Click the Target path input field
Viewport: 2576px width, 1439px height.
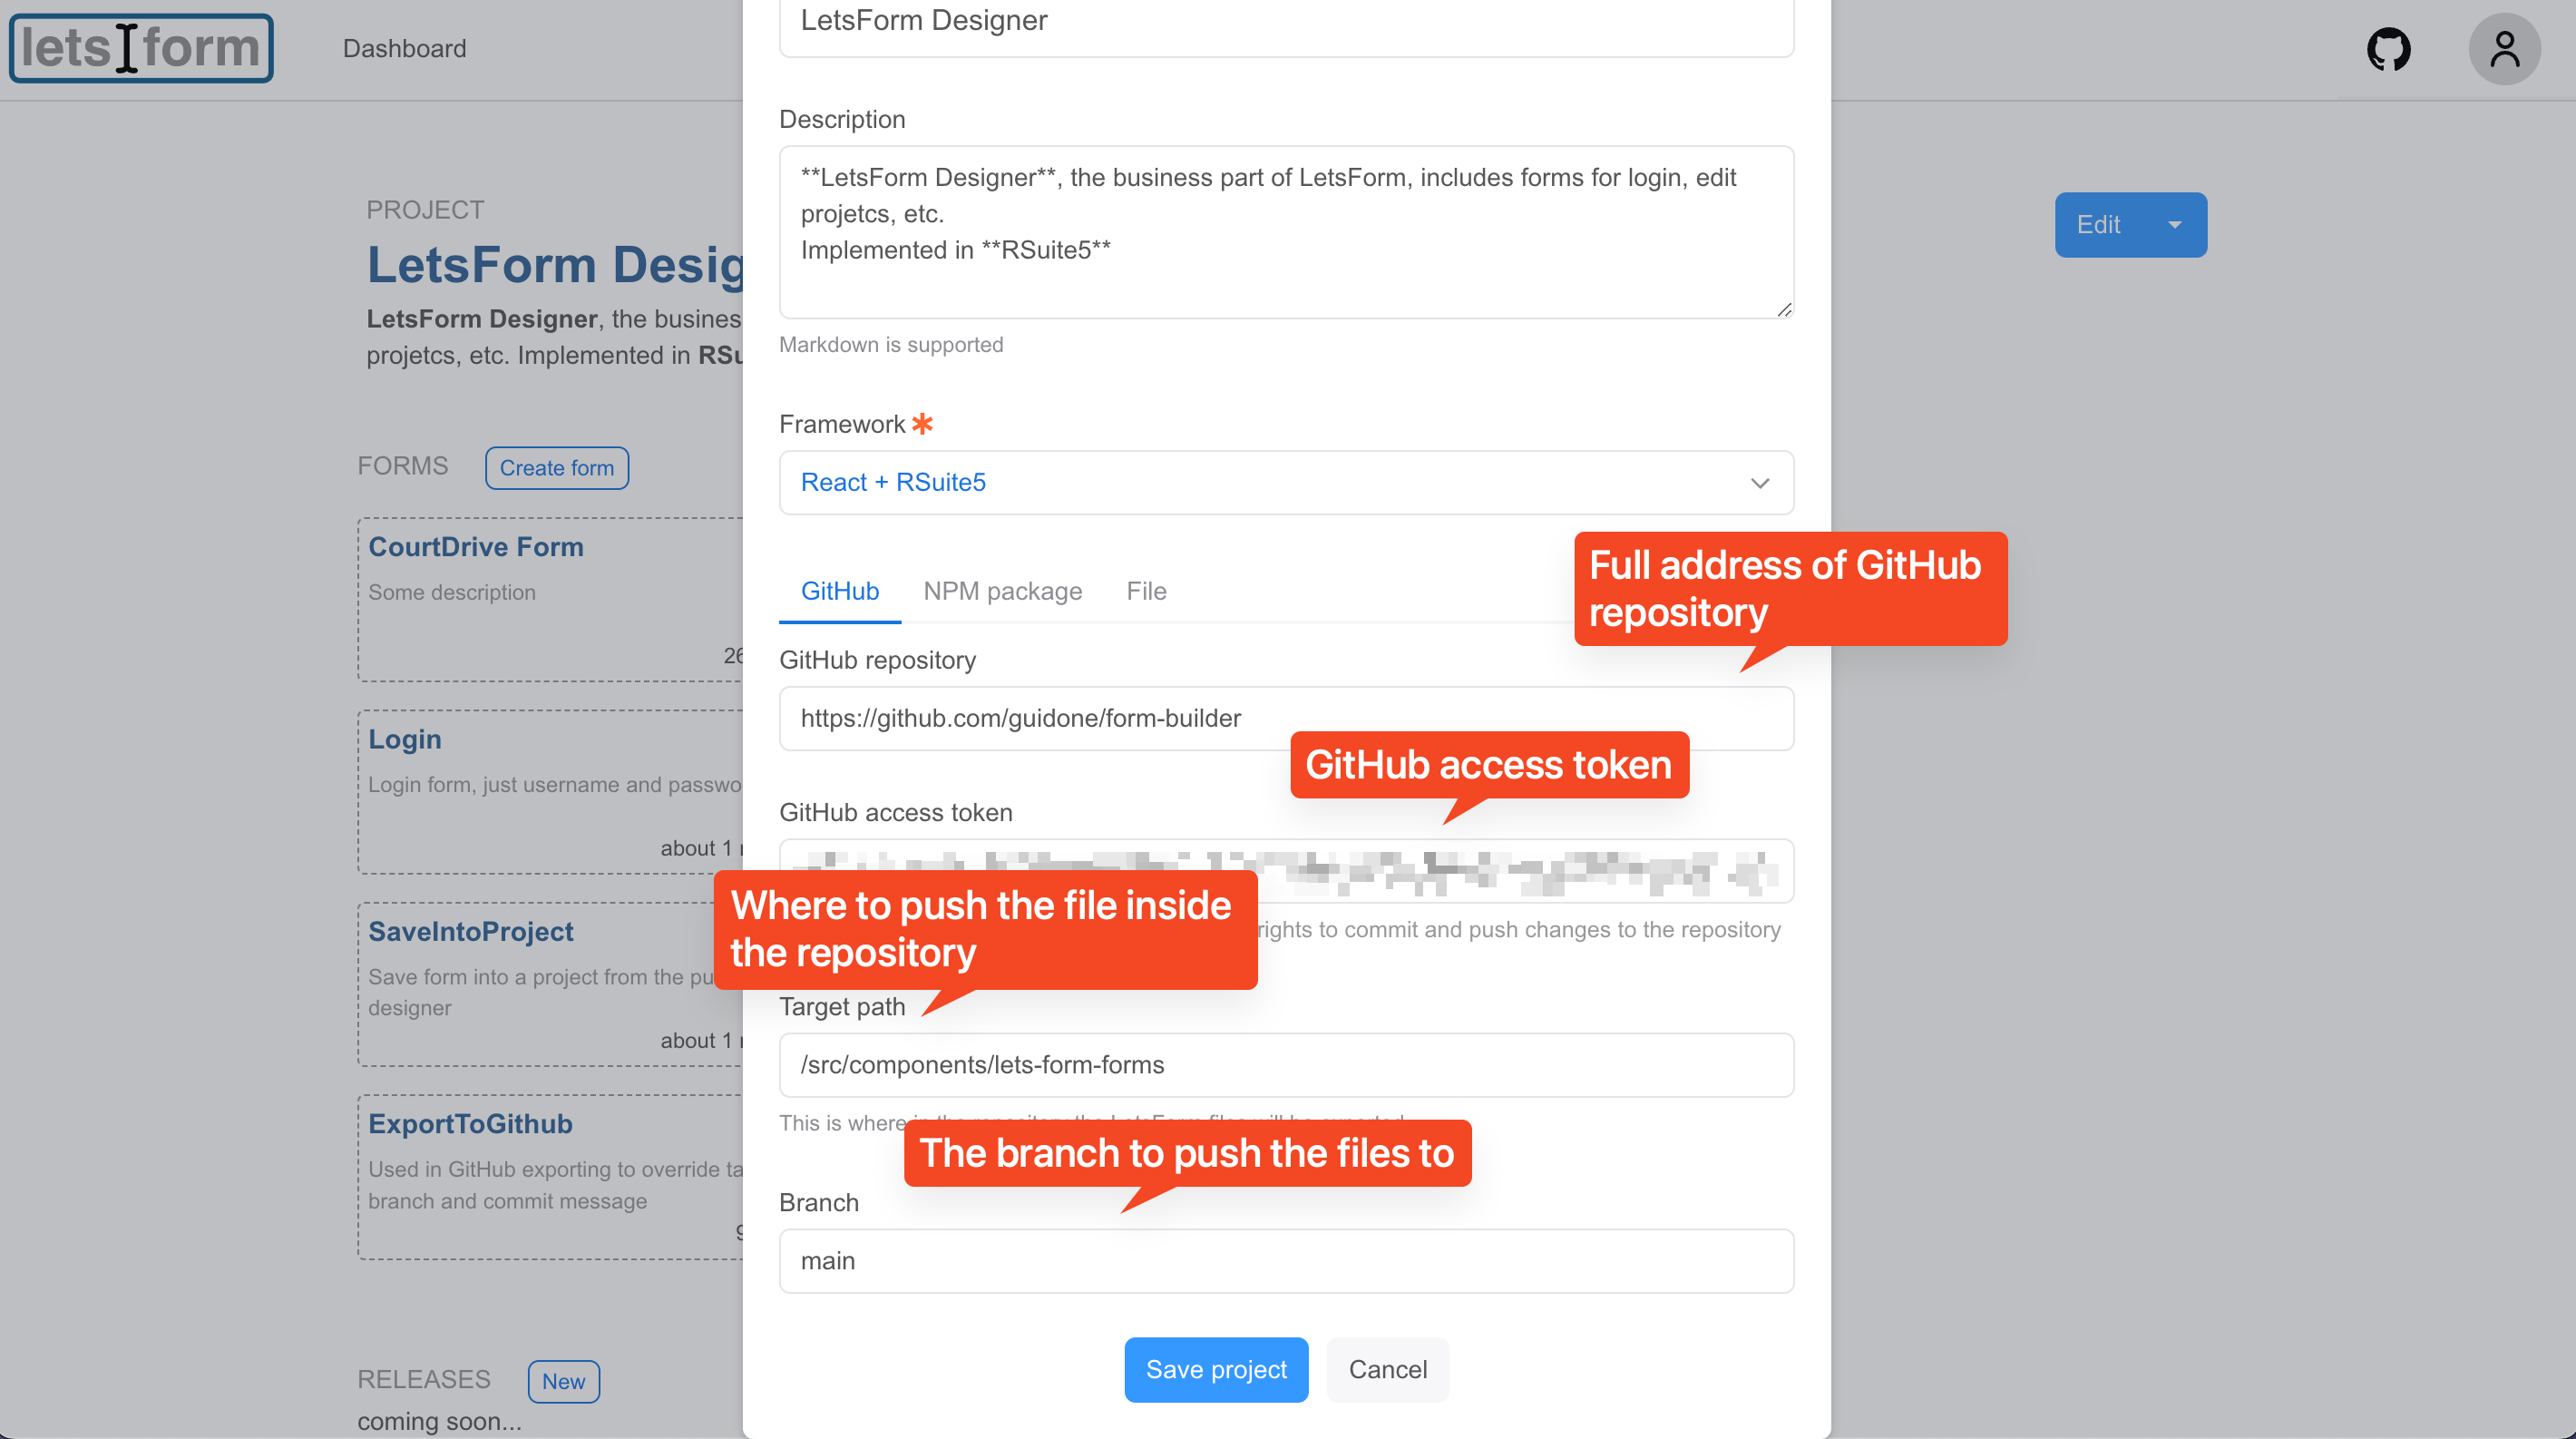(x=1286, y=1065)
